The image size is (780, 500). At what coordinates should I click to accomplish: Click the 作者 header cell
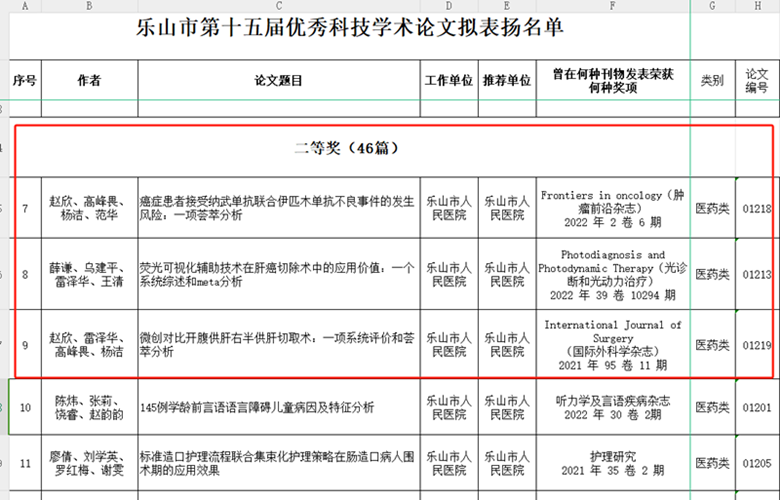(90, 80)
